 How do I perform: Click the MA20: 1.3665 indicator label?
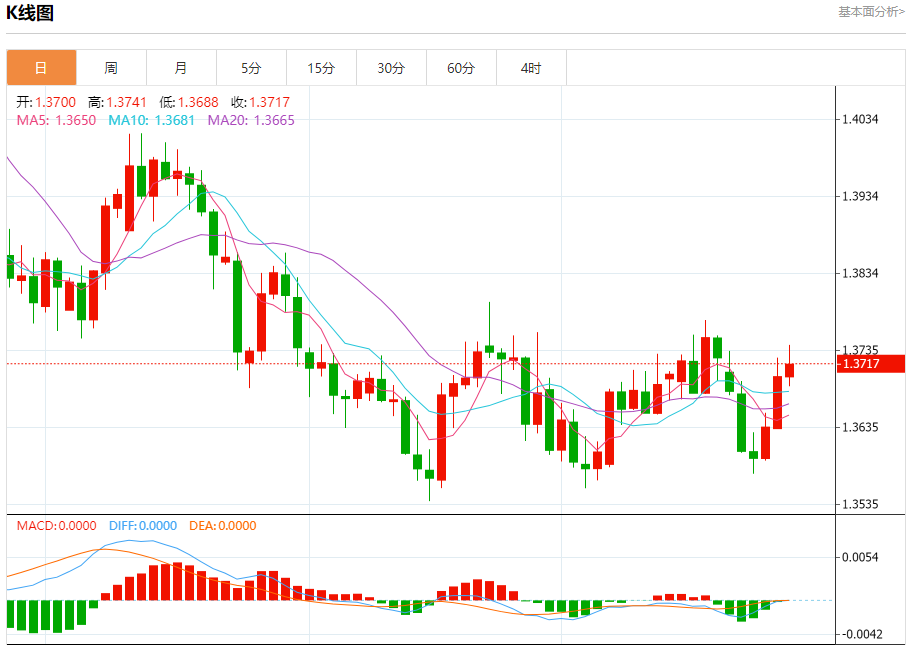pos(251,120)
